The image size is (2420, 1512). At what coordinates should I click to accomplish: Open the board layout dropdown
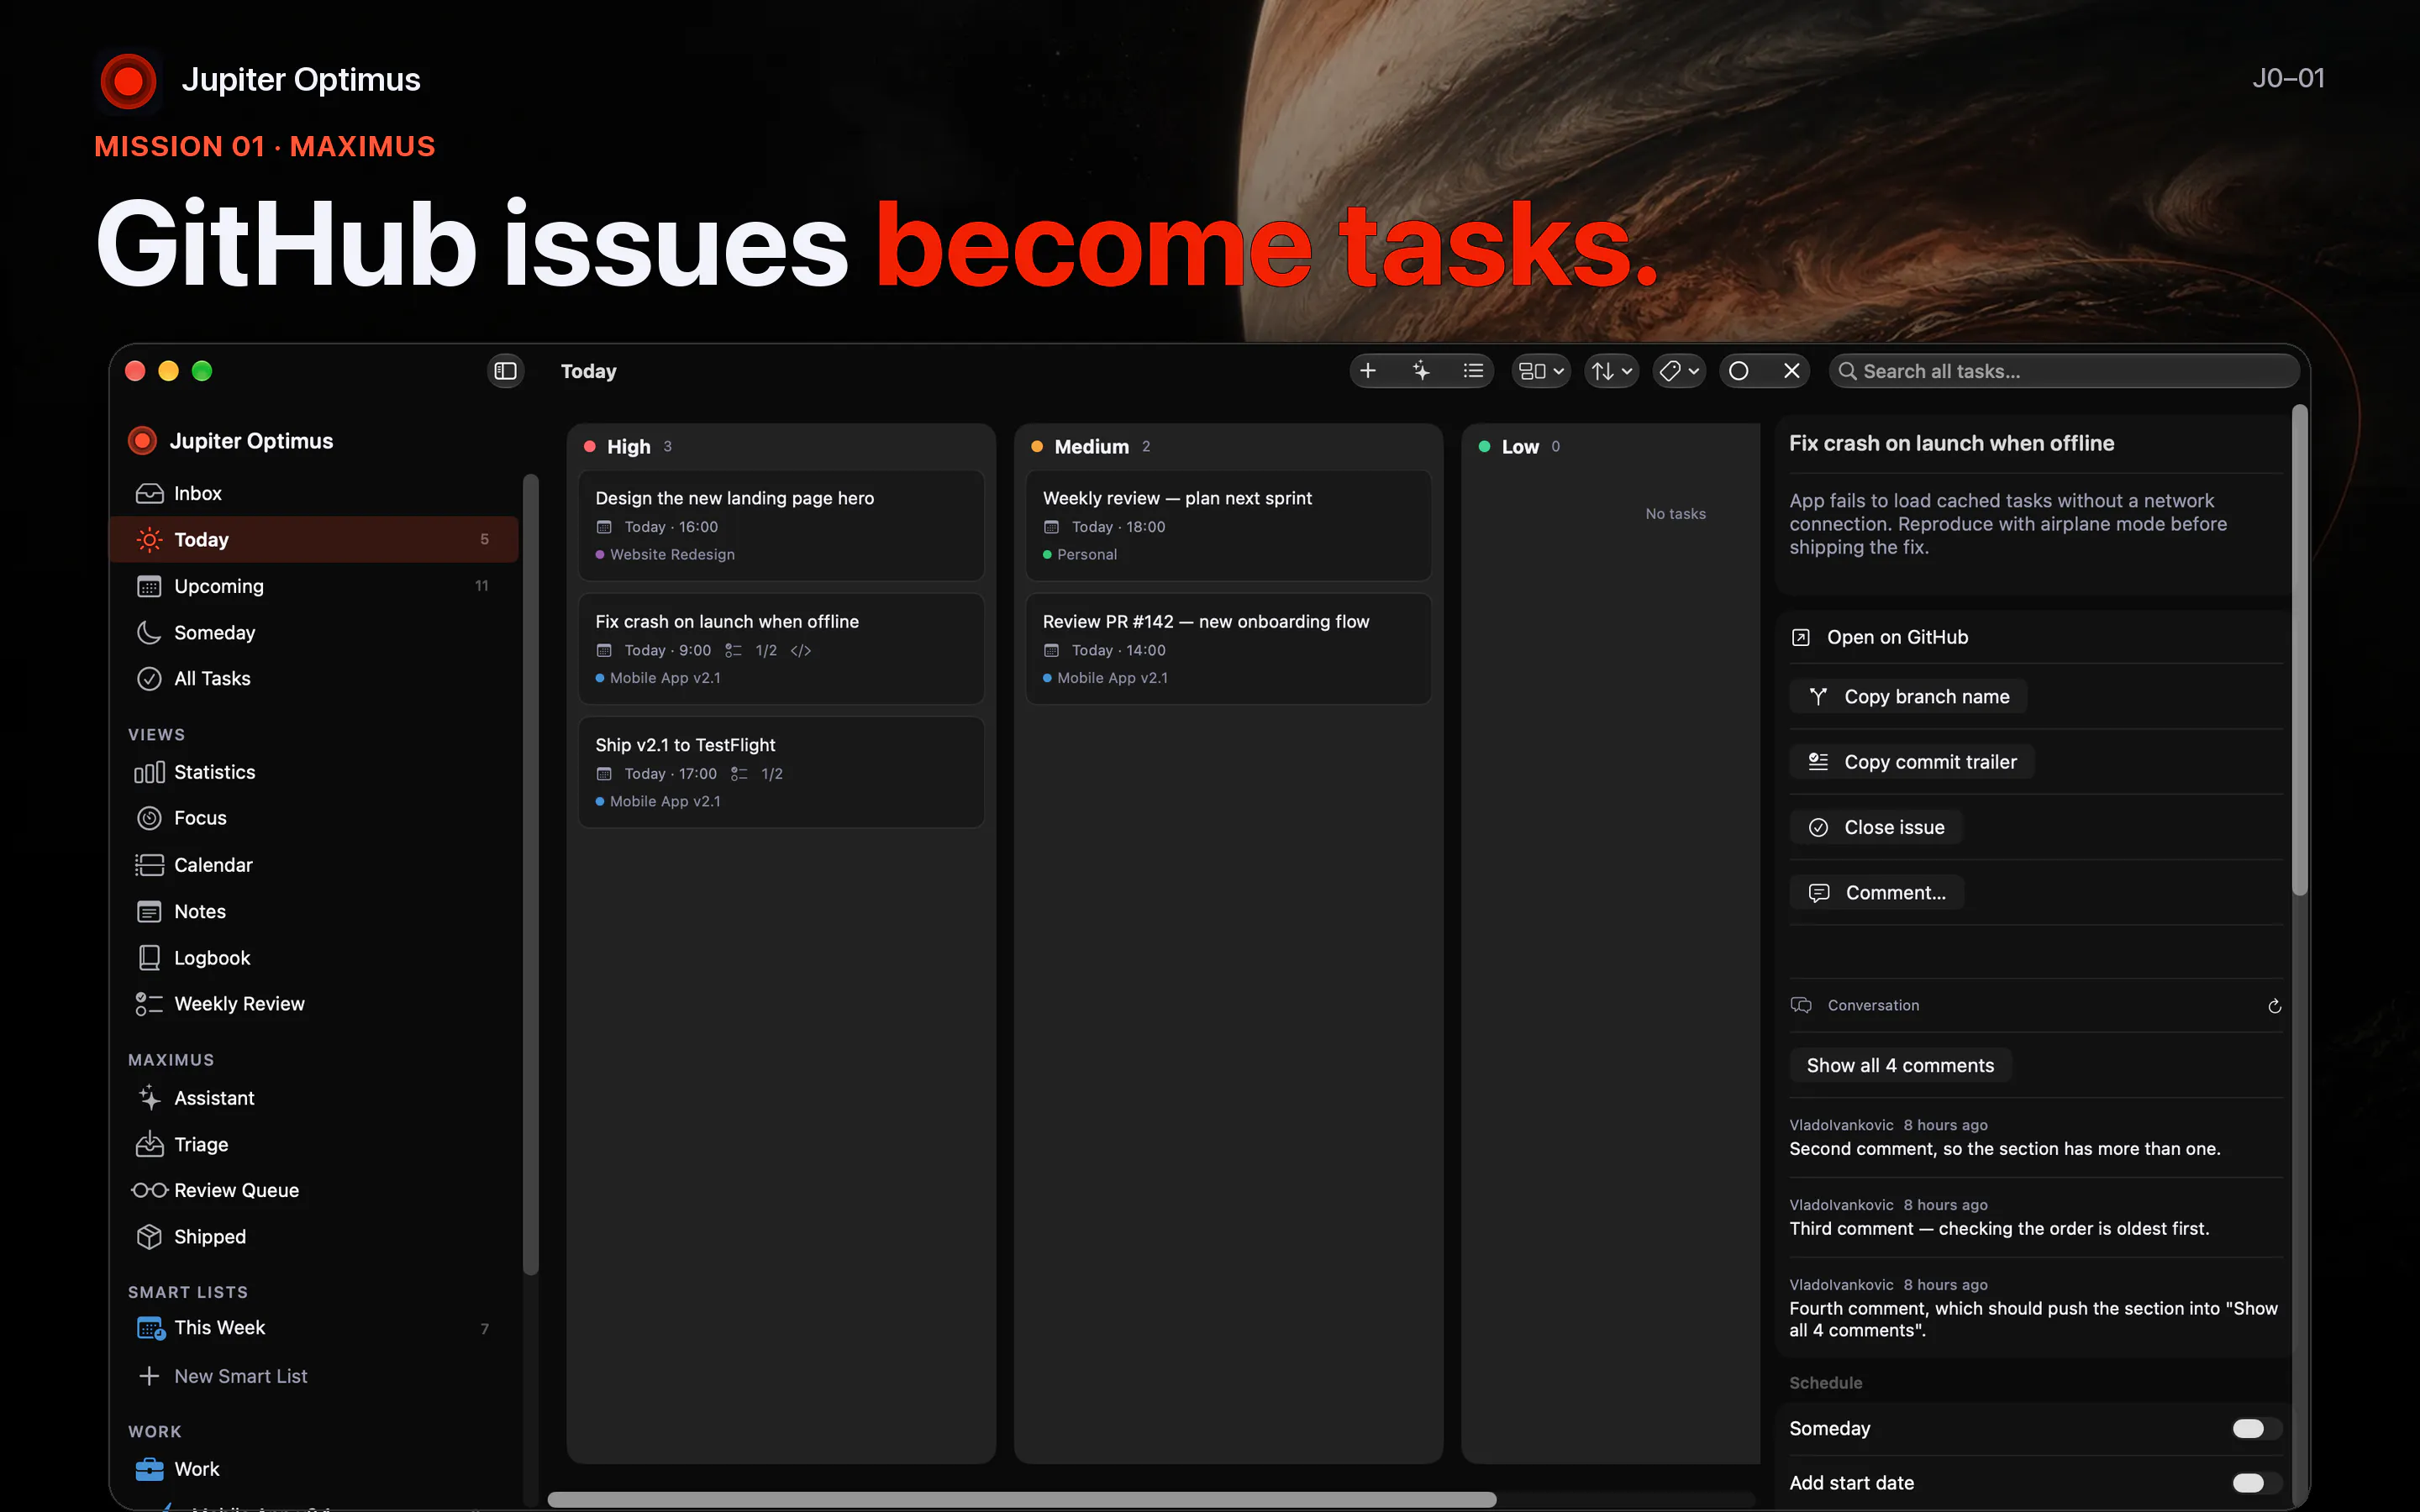(1541, 371)
